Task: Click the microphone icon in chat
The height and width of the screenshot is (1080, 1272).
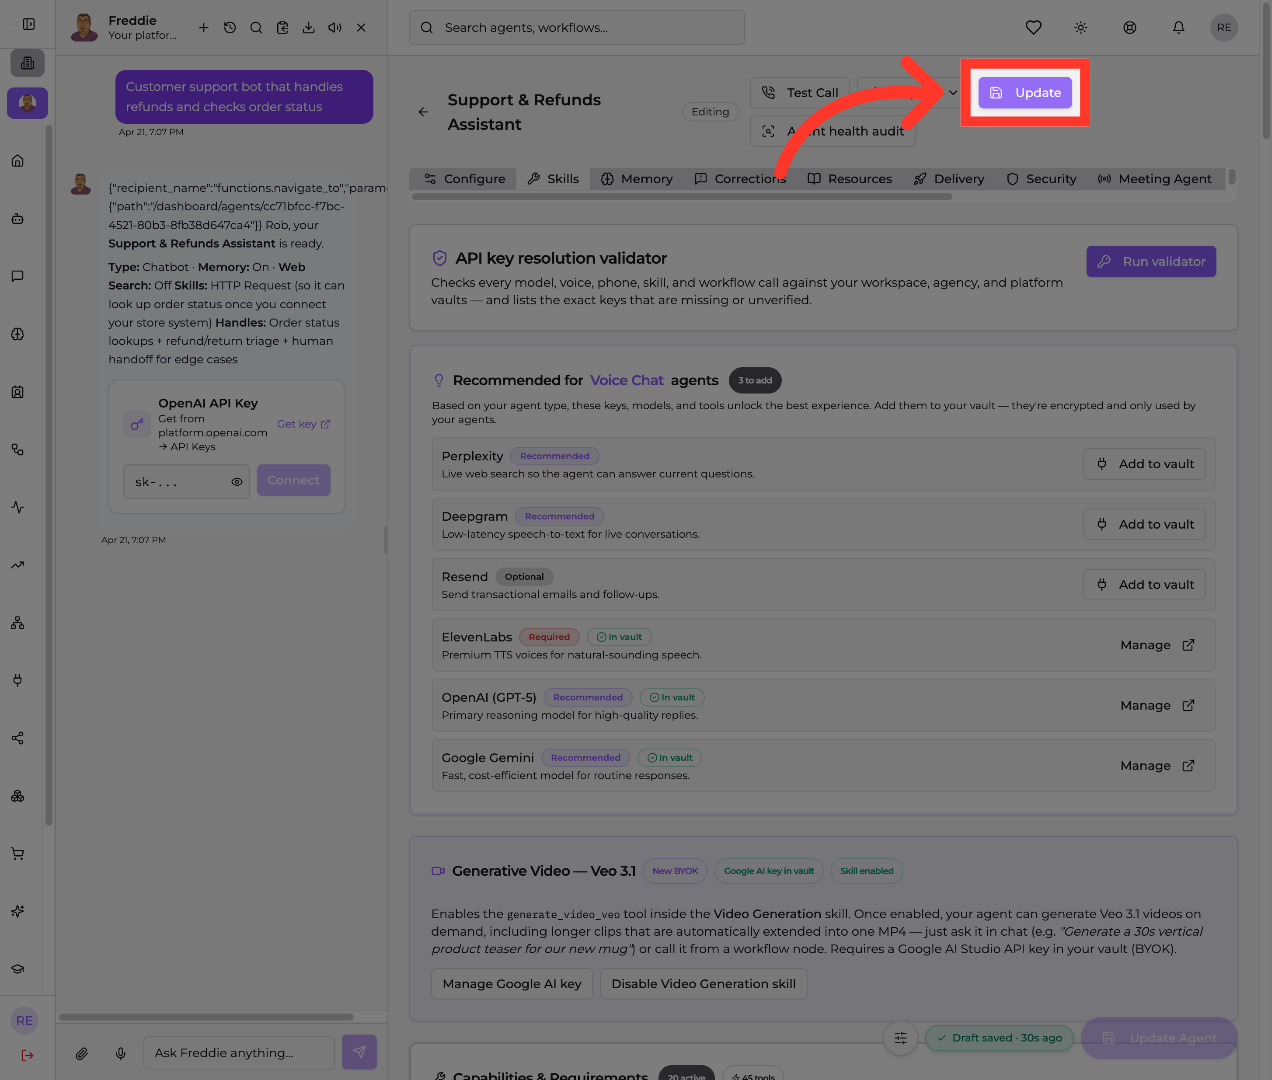Action: (121, 1053)
